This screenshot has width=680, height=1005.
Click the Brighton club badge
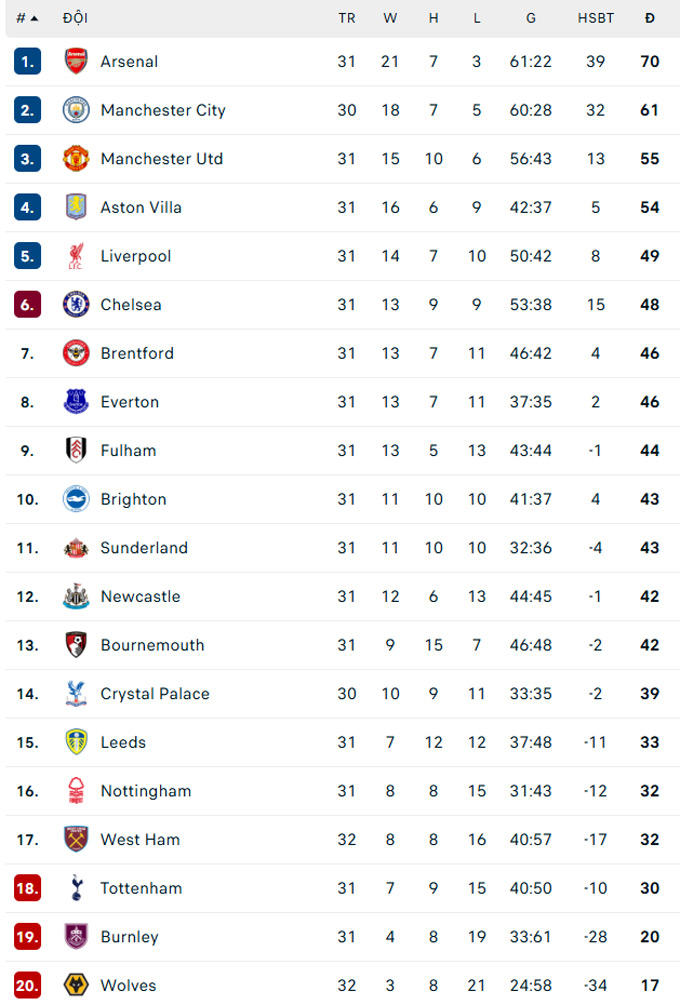75,499
